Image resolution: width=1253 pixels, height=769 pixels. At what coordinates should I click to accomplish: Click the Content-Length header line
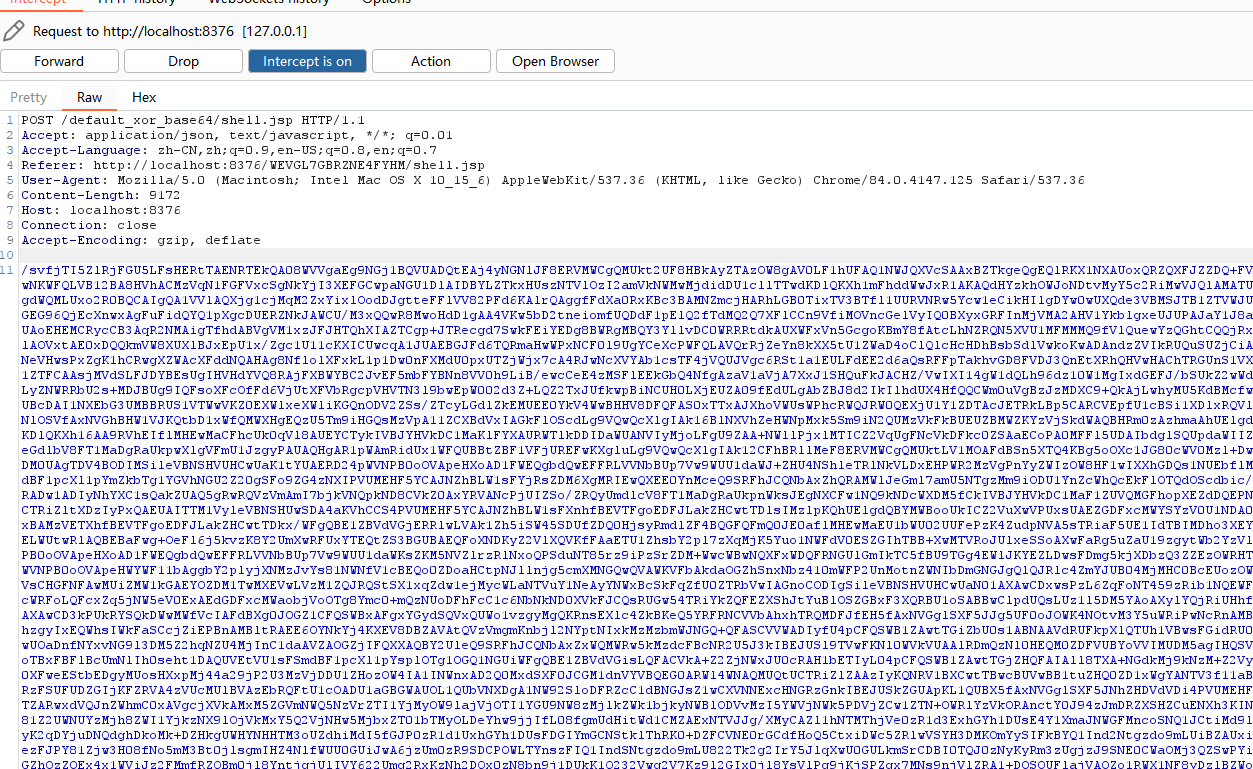pos(100,195)
